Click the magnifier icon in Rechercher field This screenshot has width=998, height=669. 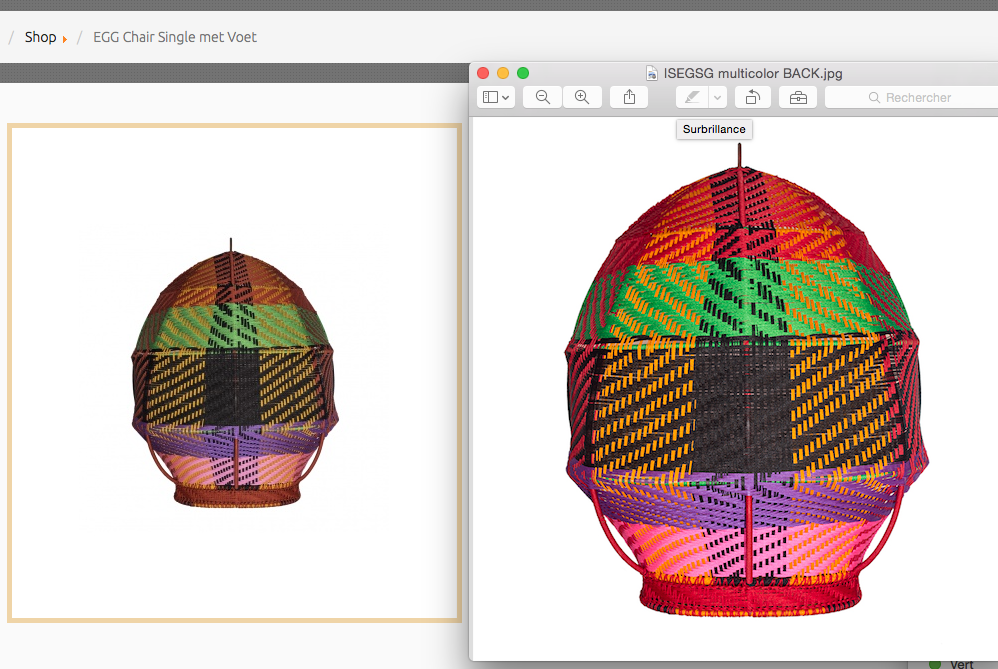pos(874,98)
